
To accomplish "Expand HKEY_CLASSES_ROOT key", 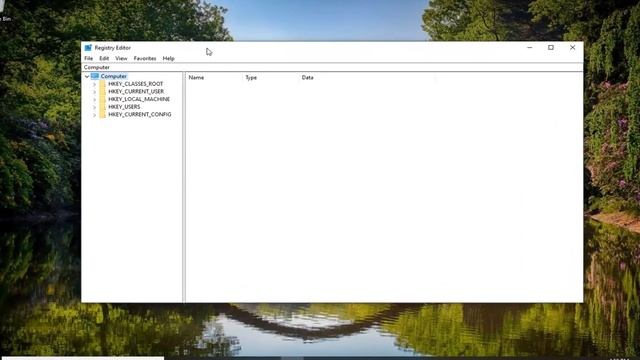I will [x=94, y=84].
